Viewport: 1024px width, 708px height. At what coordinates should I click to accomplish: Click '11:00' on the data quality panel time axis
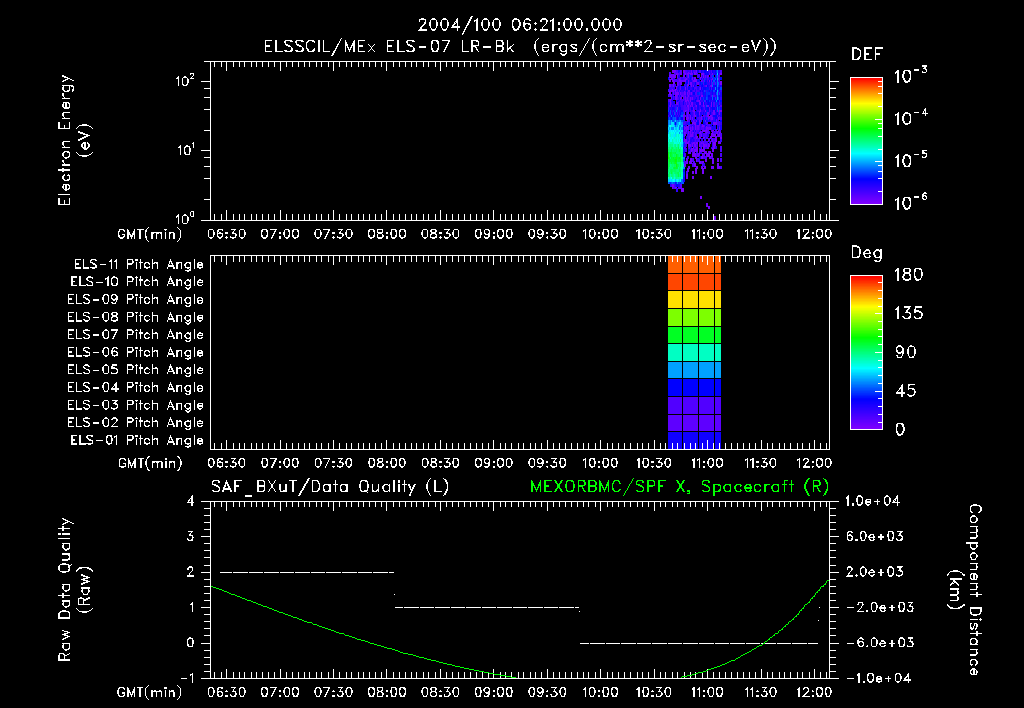[707, 692]
